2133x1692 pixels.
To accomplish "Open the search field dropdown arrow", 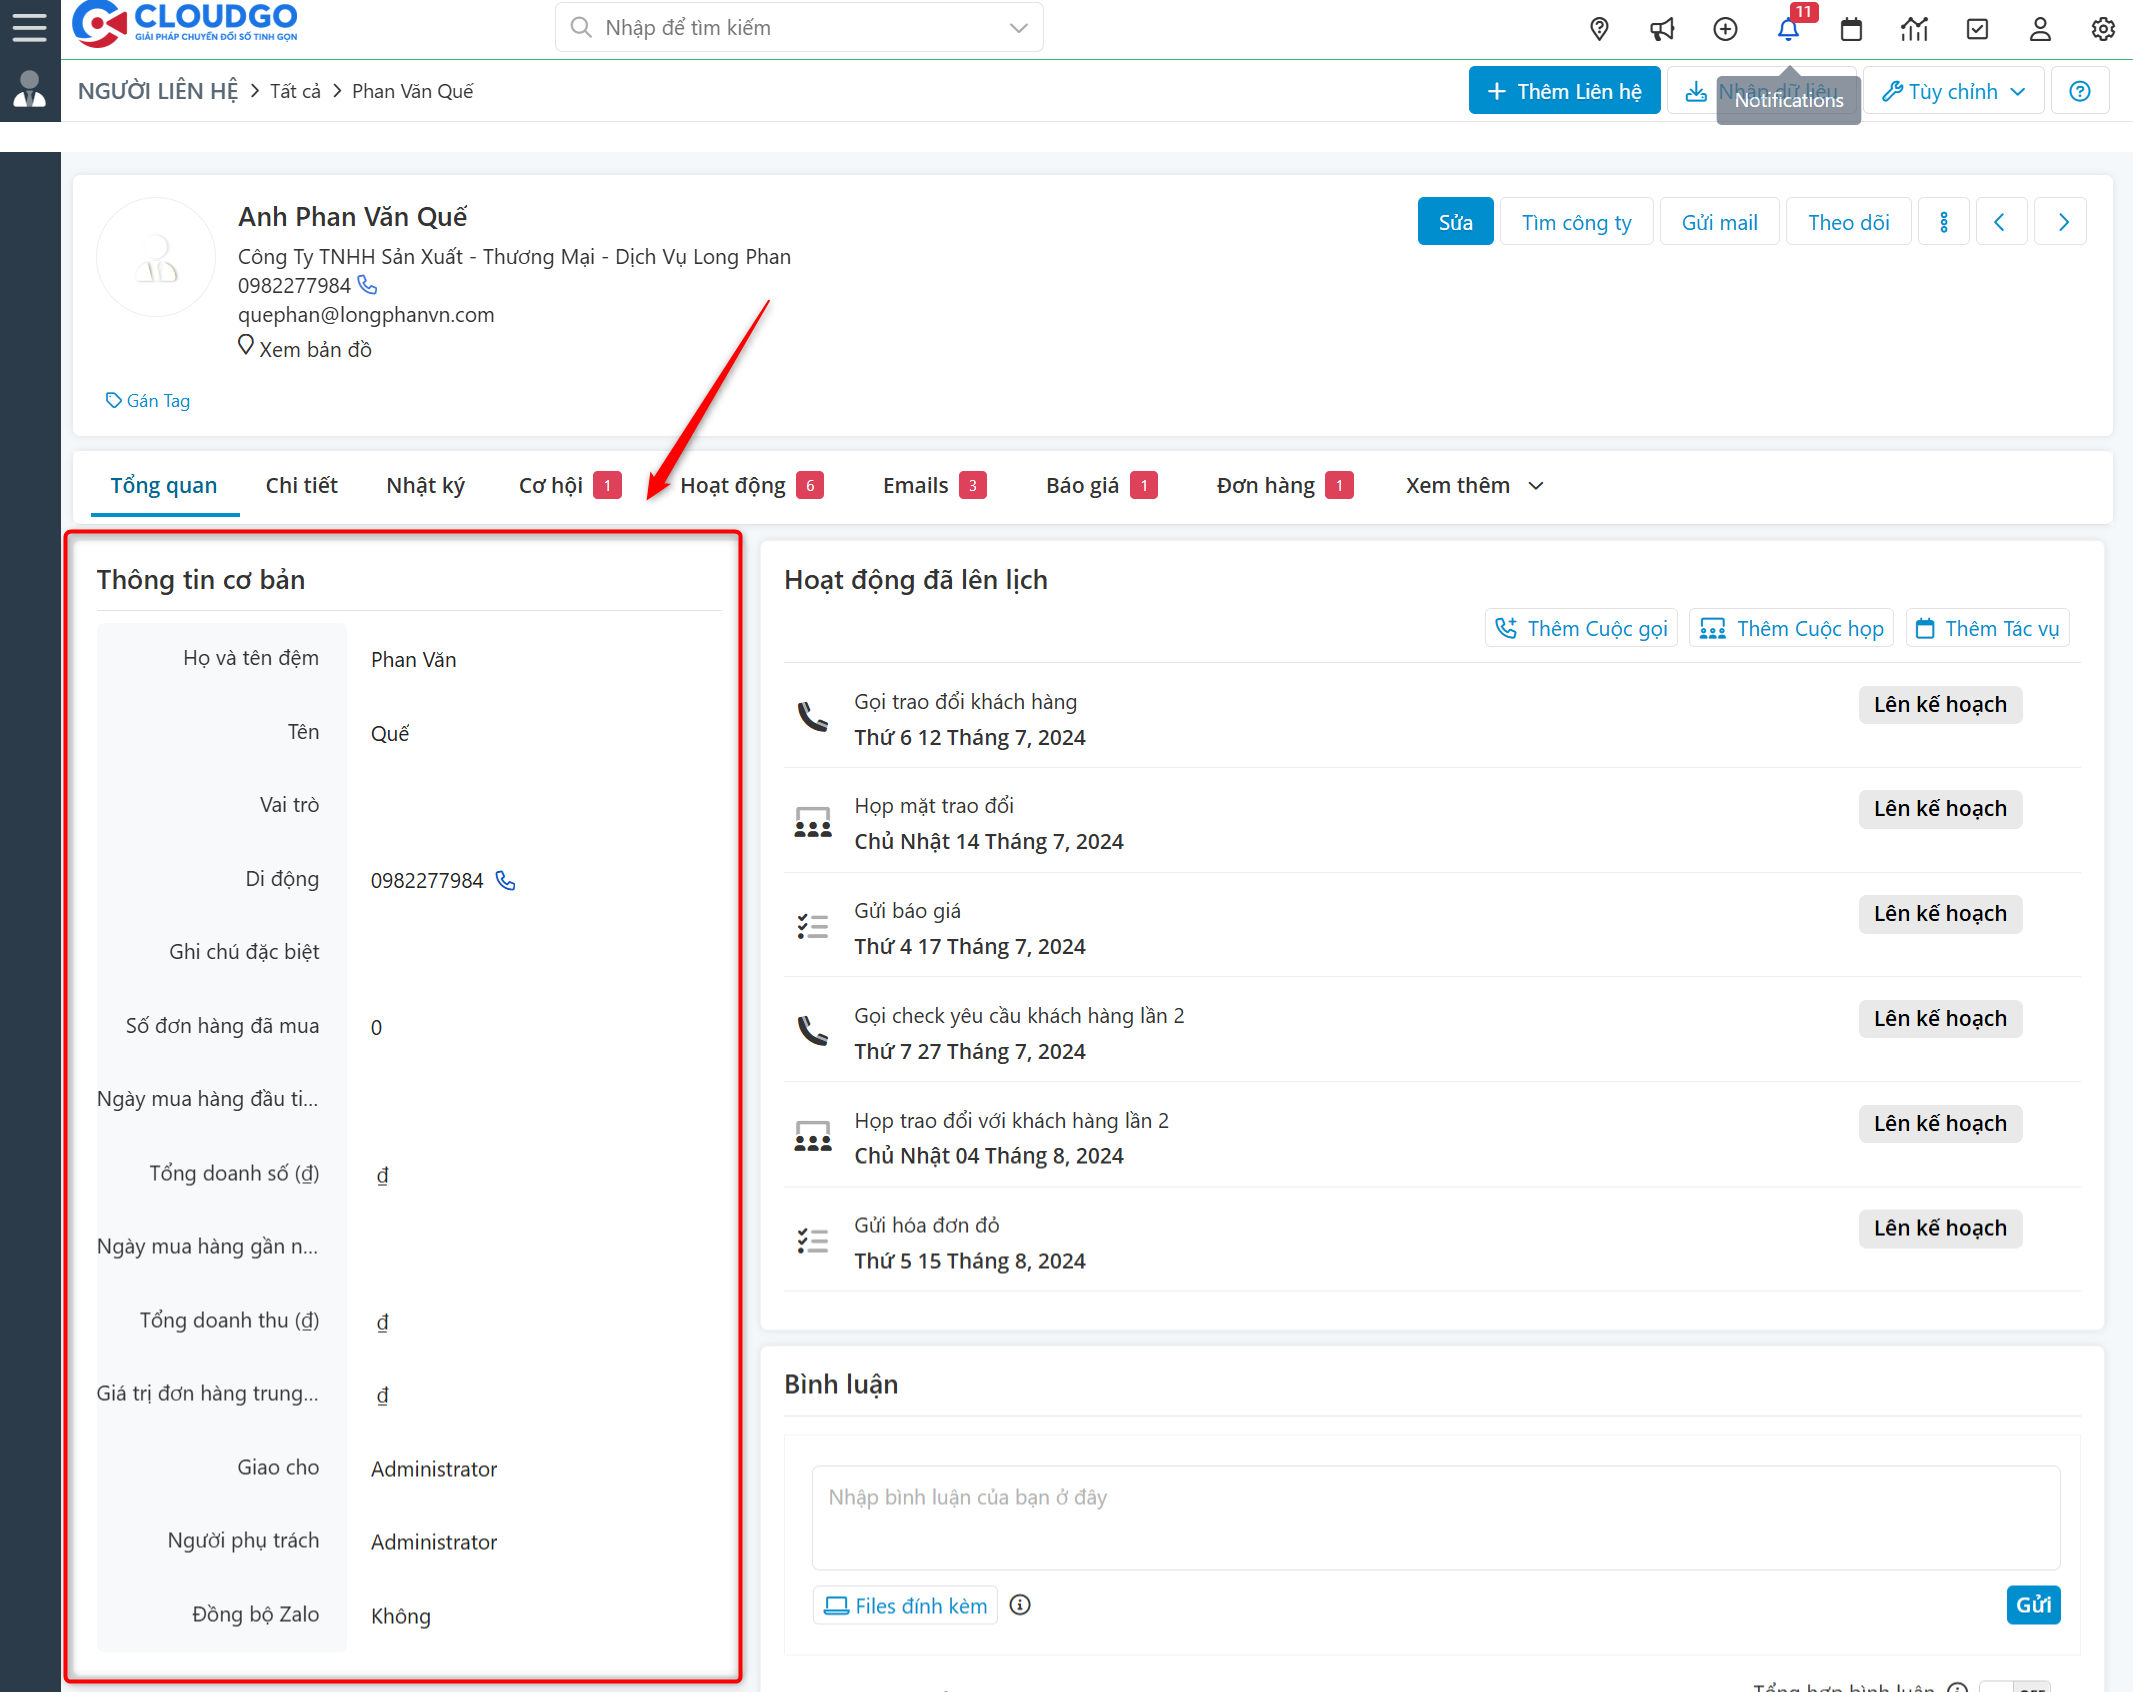I will coord(1018,27).
